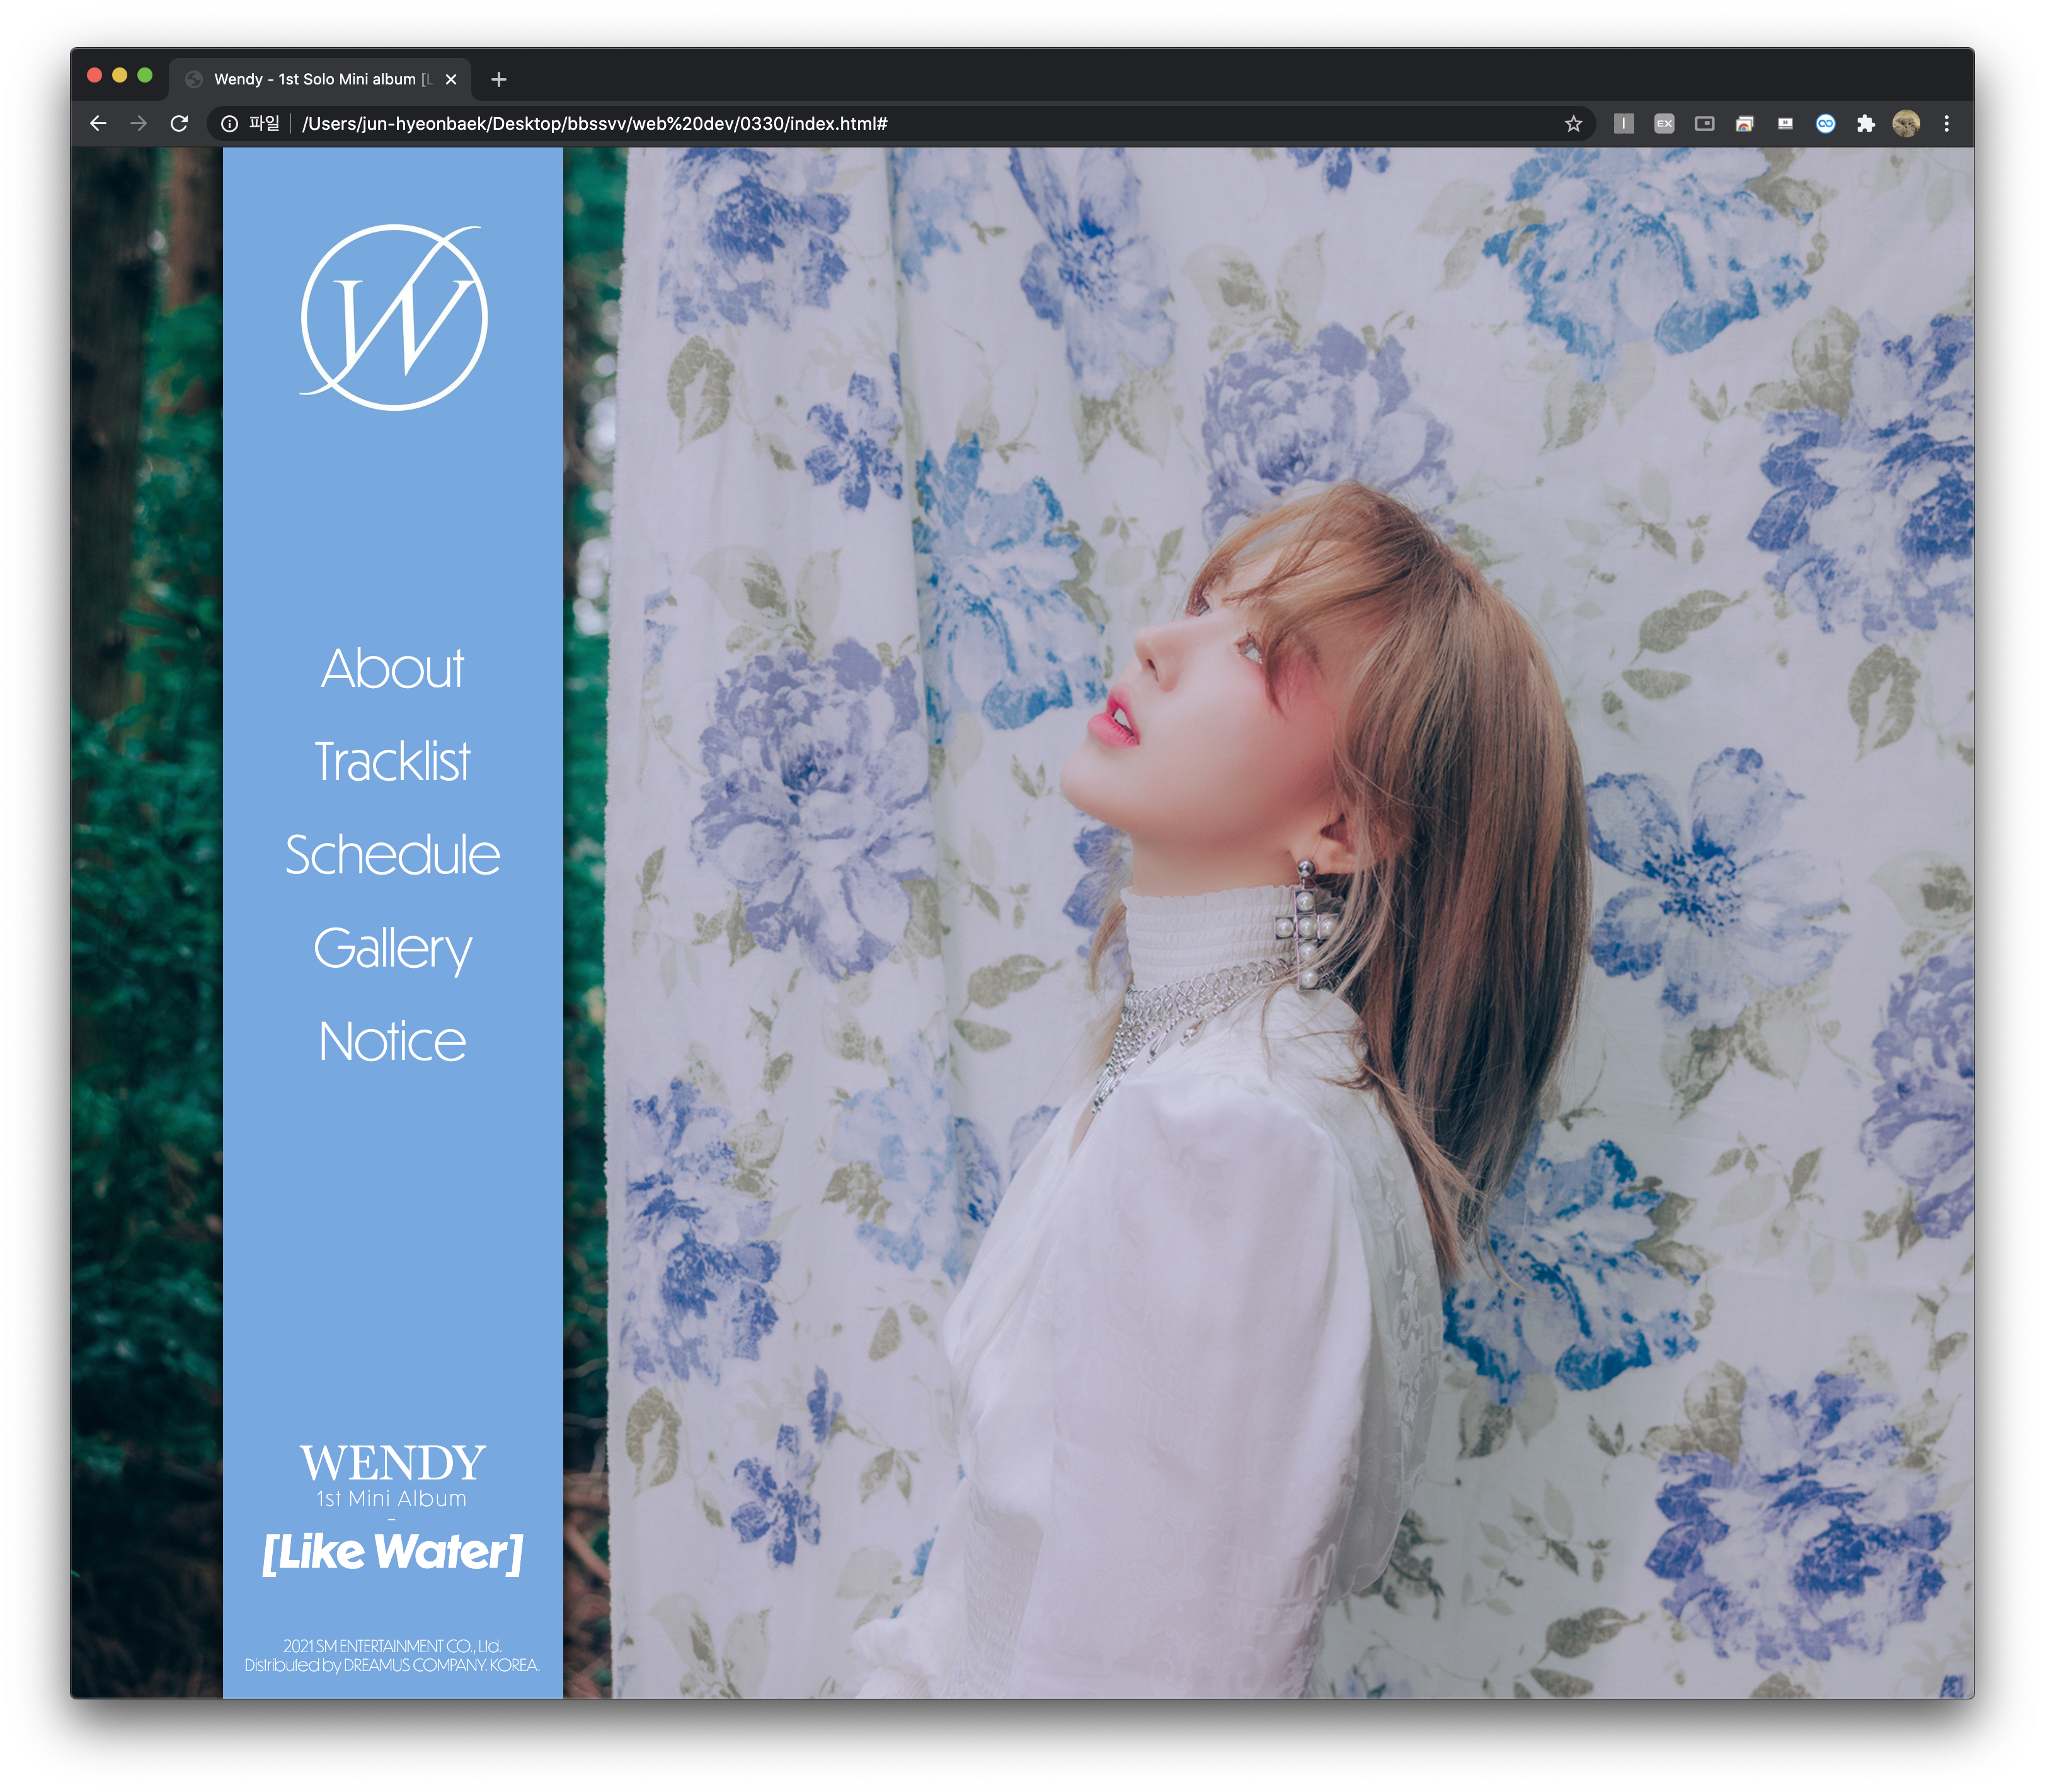Click the circular W logo
The height and width of the screenshot is (1792, 2045).
point(393,318)
